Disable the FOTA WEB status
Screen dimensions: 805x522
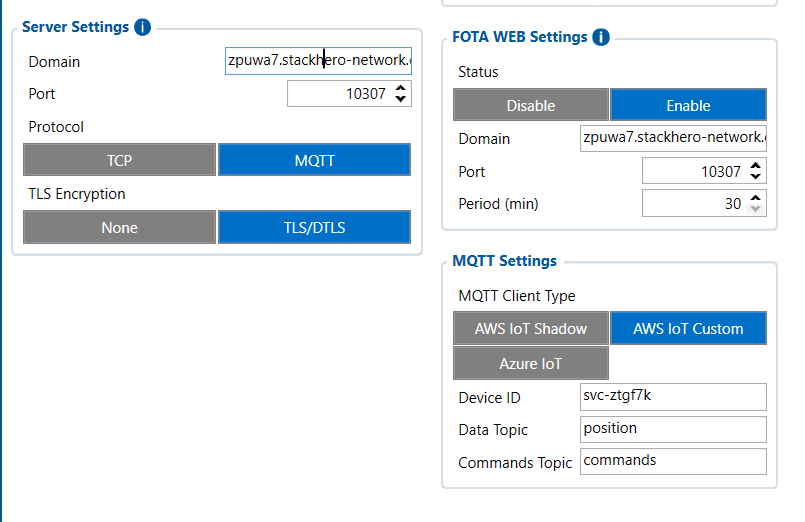pos(530,105)
